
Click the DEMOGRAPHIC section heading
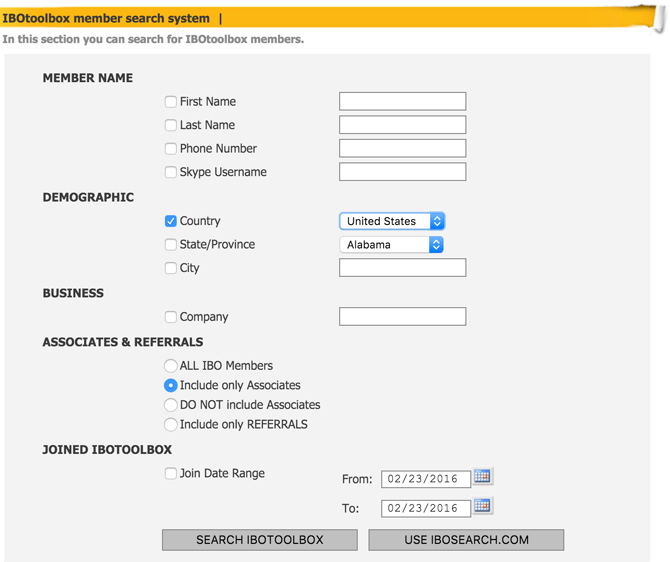[x=88, y=197]
